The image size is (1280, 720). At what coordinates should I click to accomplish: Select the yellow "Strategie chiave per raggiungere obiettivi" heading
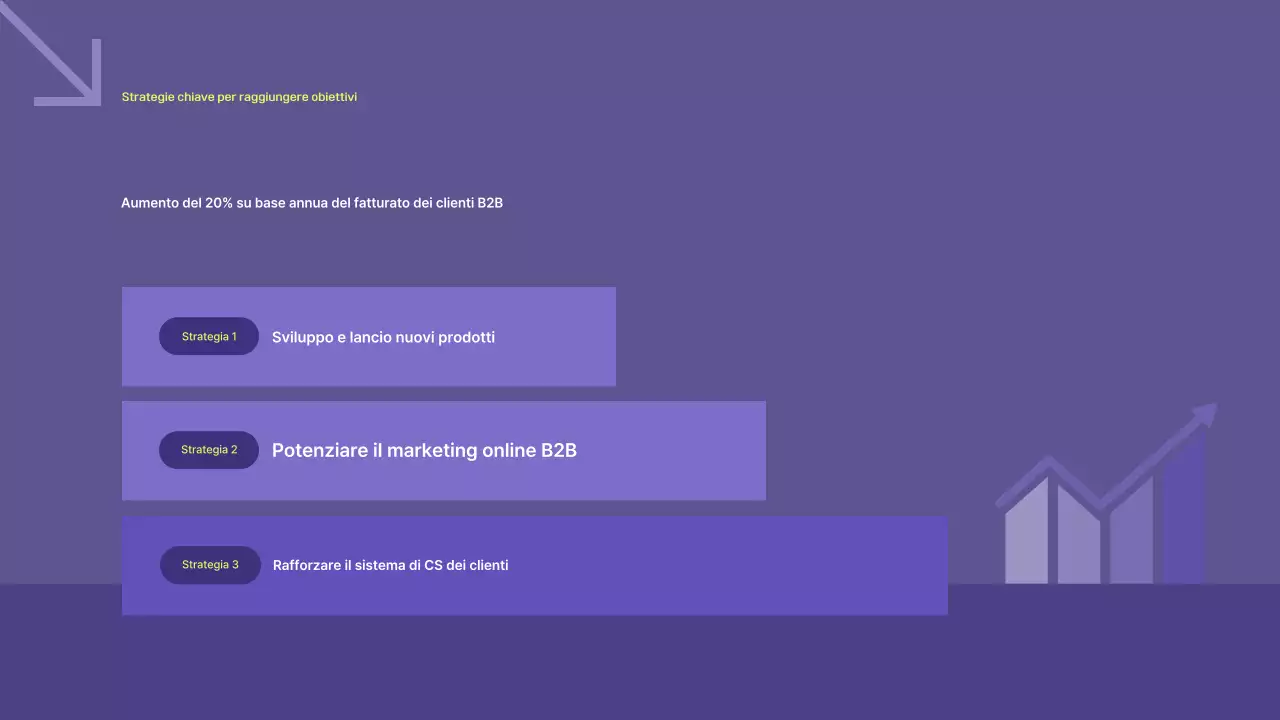click(239, 97)
